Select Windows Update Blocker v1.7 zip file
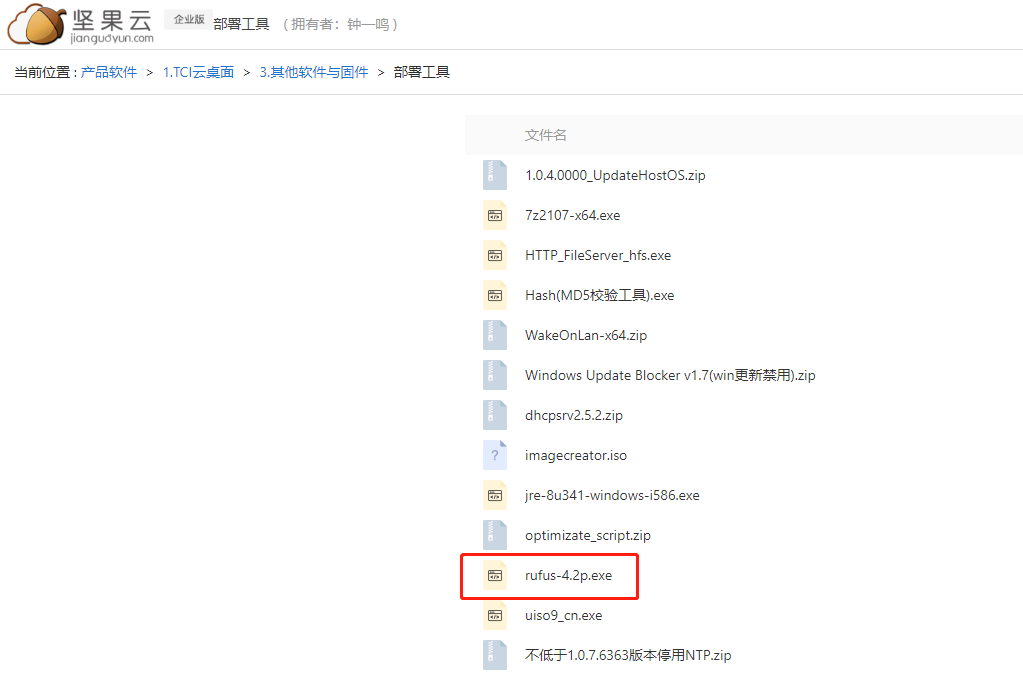Screen dimensions: 1023x688 (670, 375)
